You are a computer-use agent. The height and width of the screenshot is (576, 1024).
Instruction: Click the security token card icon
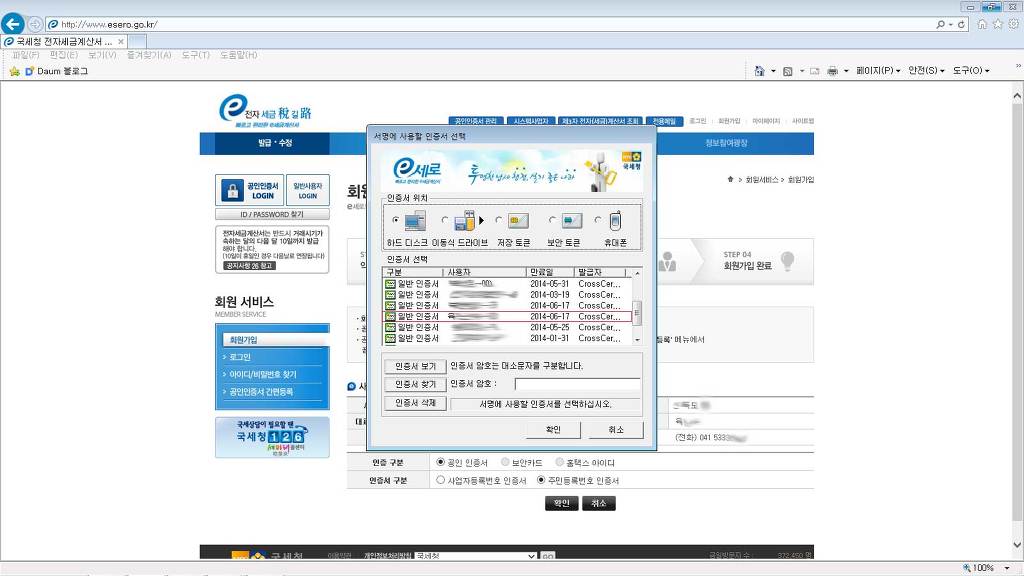[x=571, y=221]
